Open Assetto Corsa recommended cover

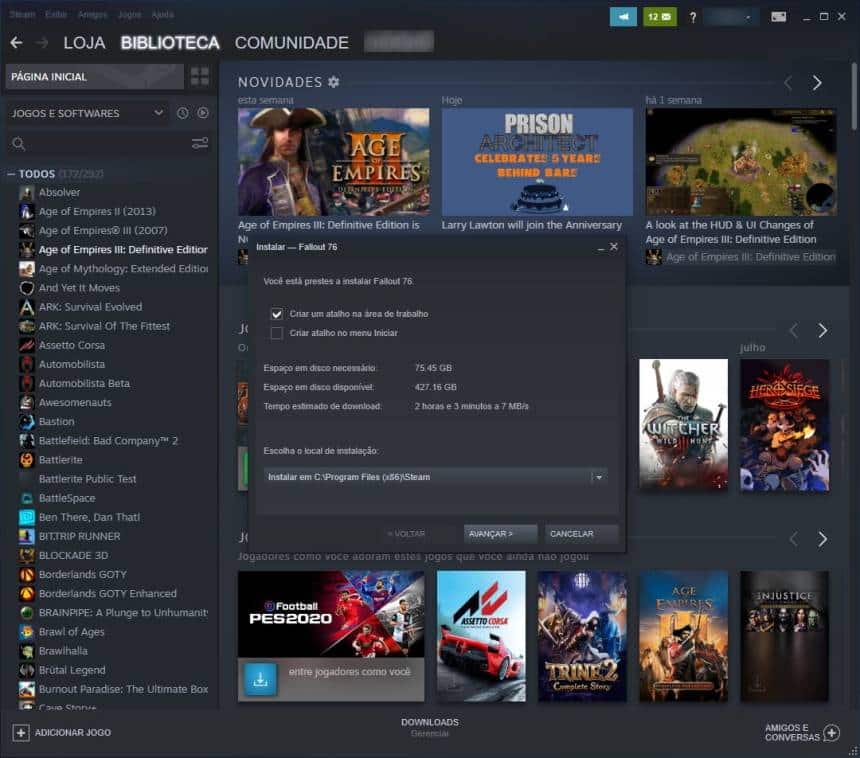pos(481,636)
